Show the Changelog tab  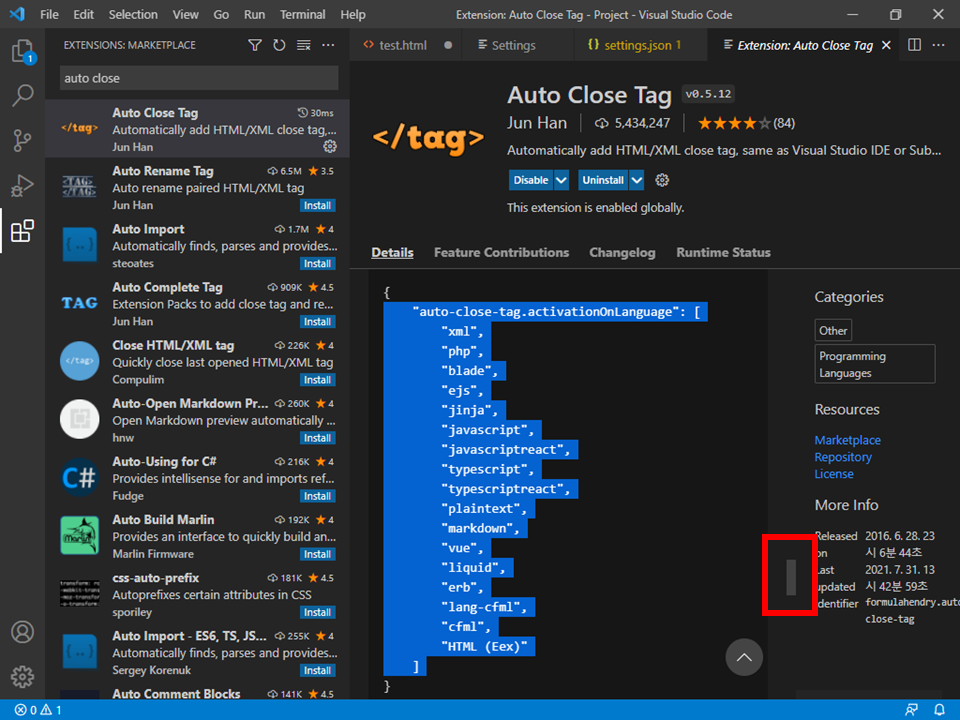tap(622, 252)
